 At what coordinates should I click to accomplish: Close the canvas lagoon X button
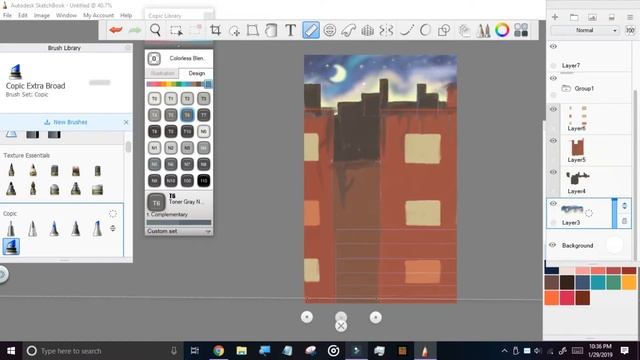(x=341, y=326)
